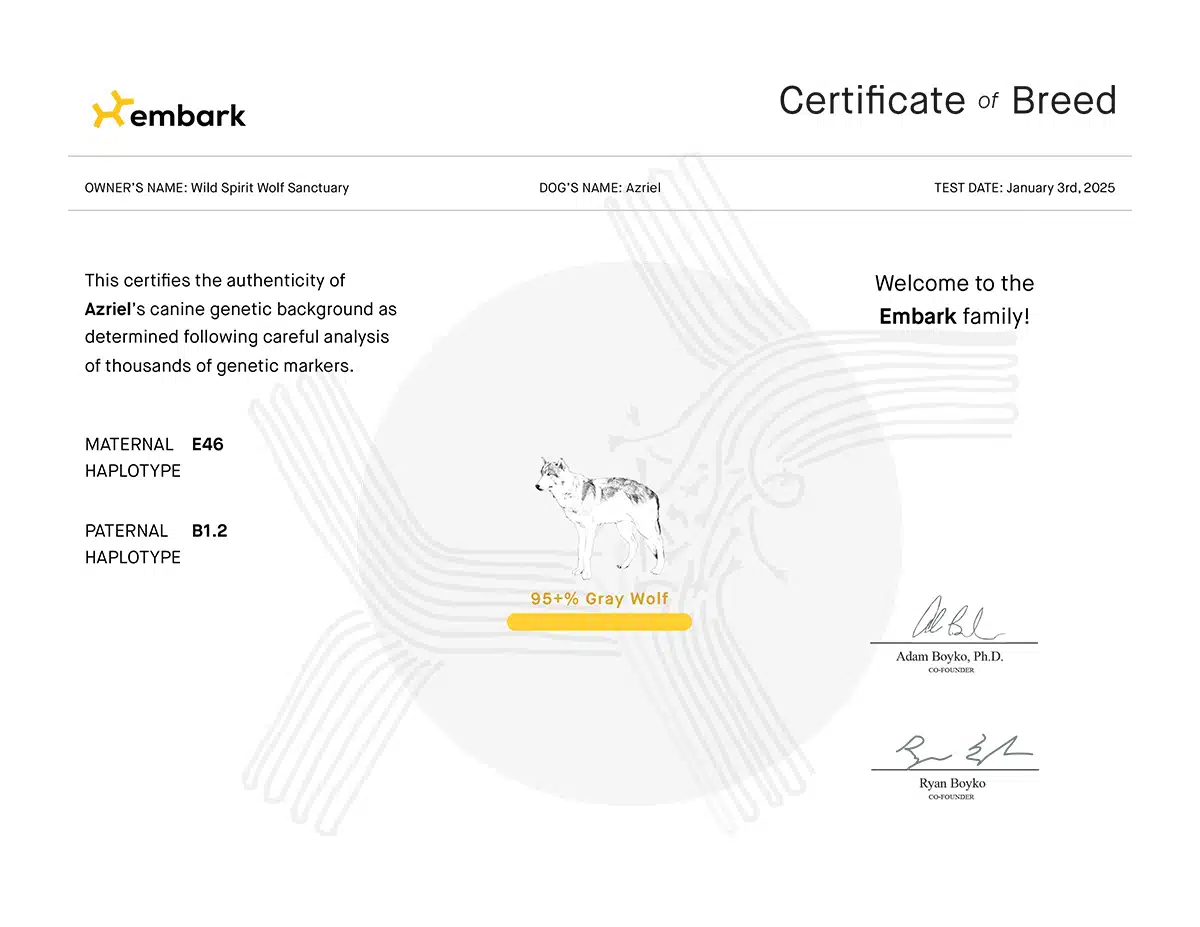Click bold Embark in "Embark family!"
Screen dimensions: 1200x927
point(917,317)
